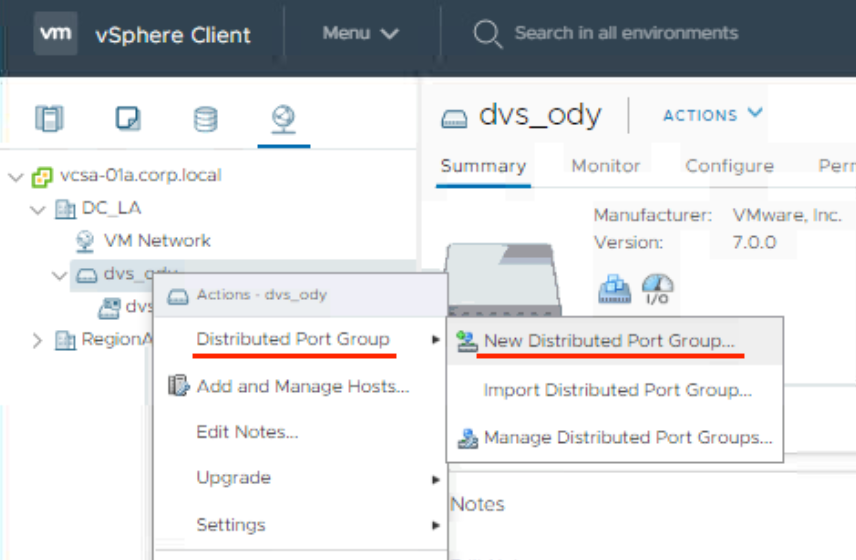Click the RegionA datacenter icon
Viewport: 856px width, 560px height.
click(x=66, y=341)
